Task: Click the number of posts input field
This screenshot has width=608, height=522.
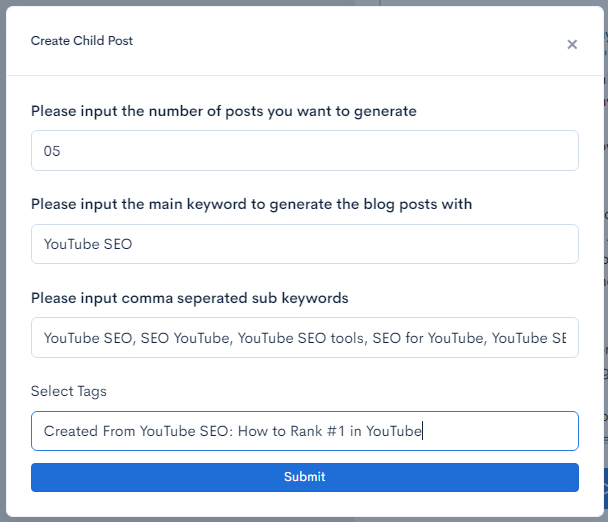Action: 305,150
